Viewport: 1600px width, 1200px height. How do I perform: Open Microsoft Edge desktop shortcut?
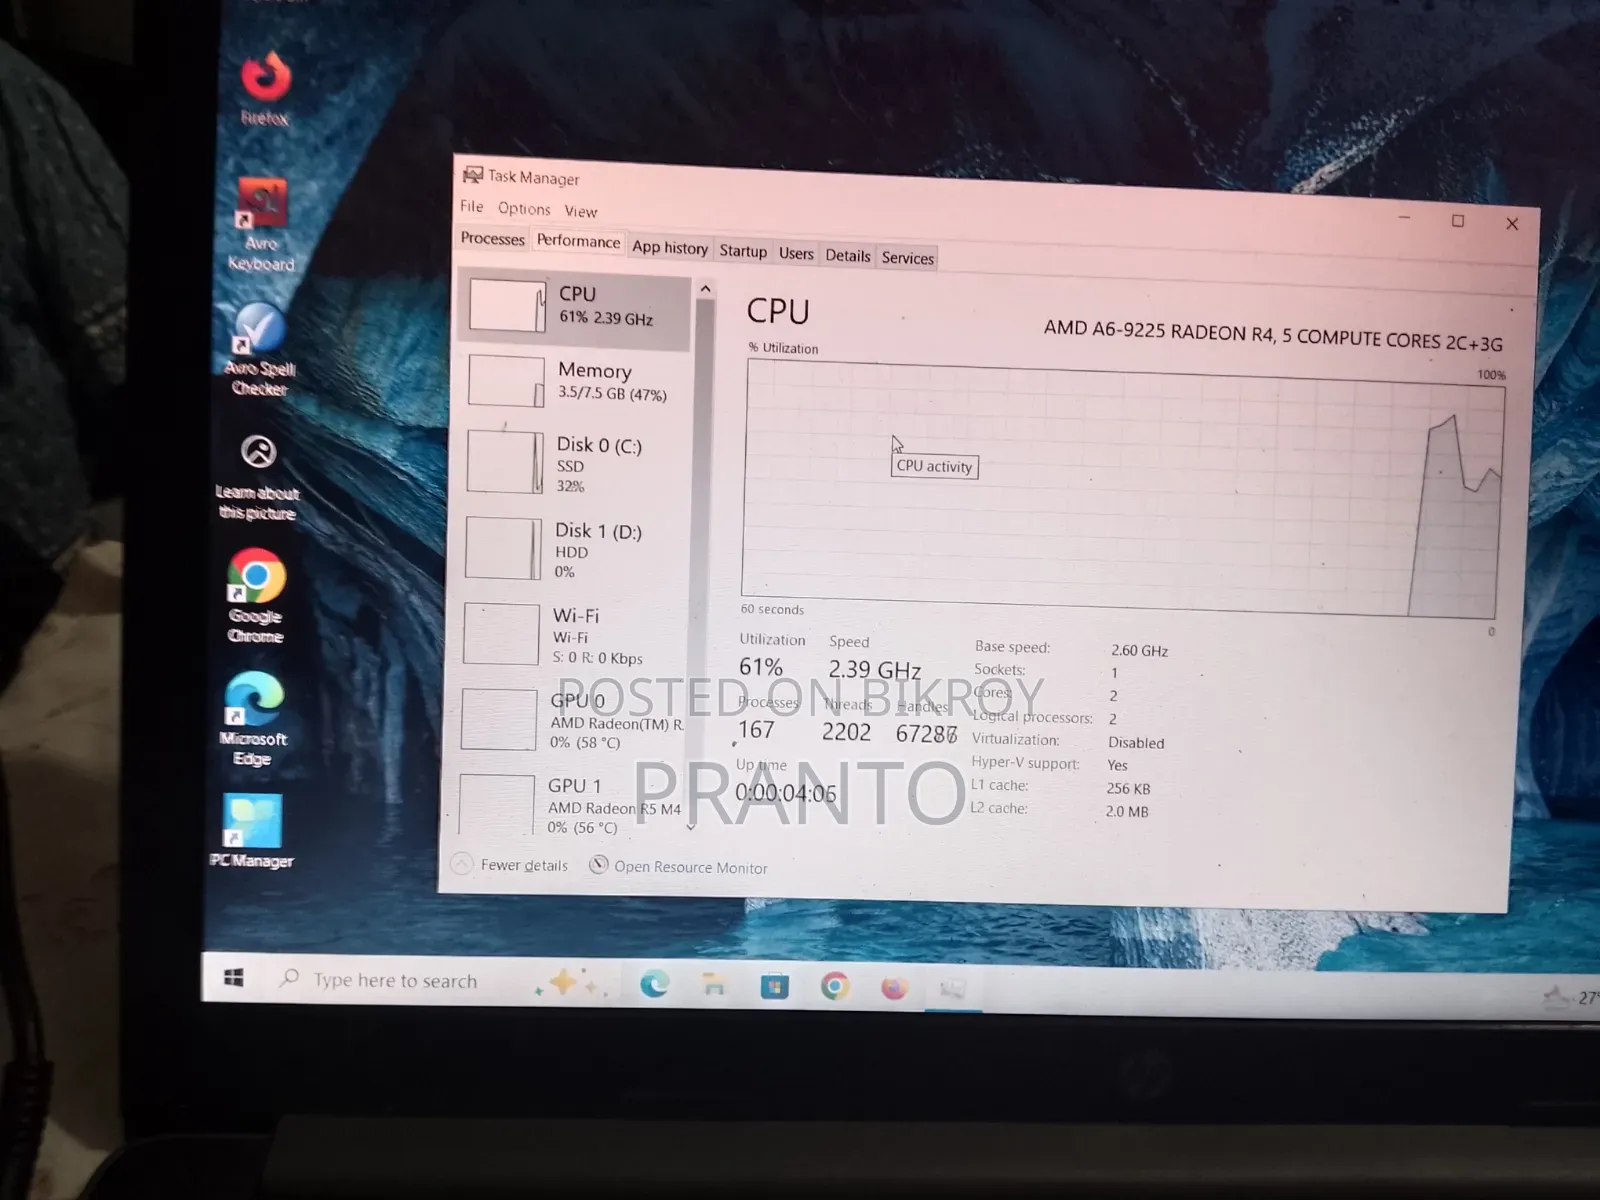[253, 718]
